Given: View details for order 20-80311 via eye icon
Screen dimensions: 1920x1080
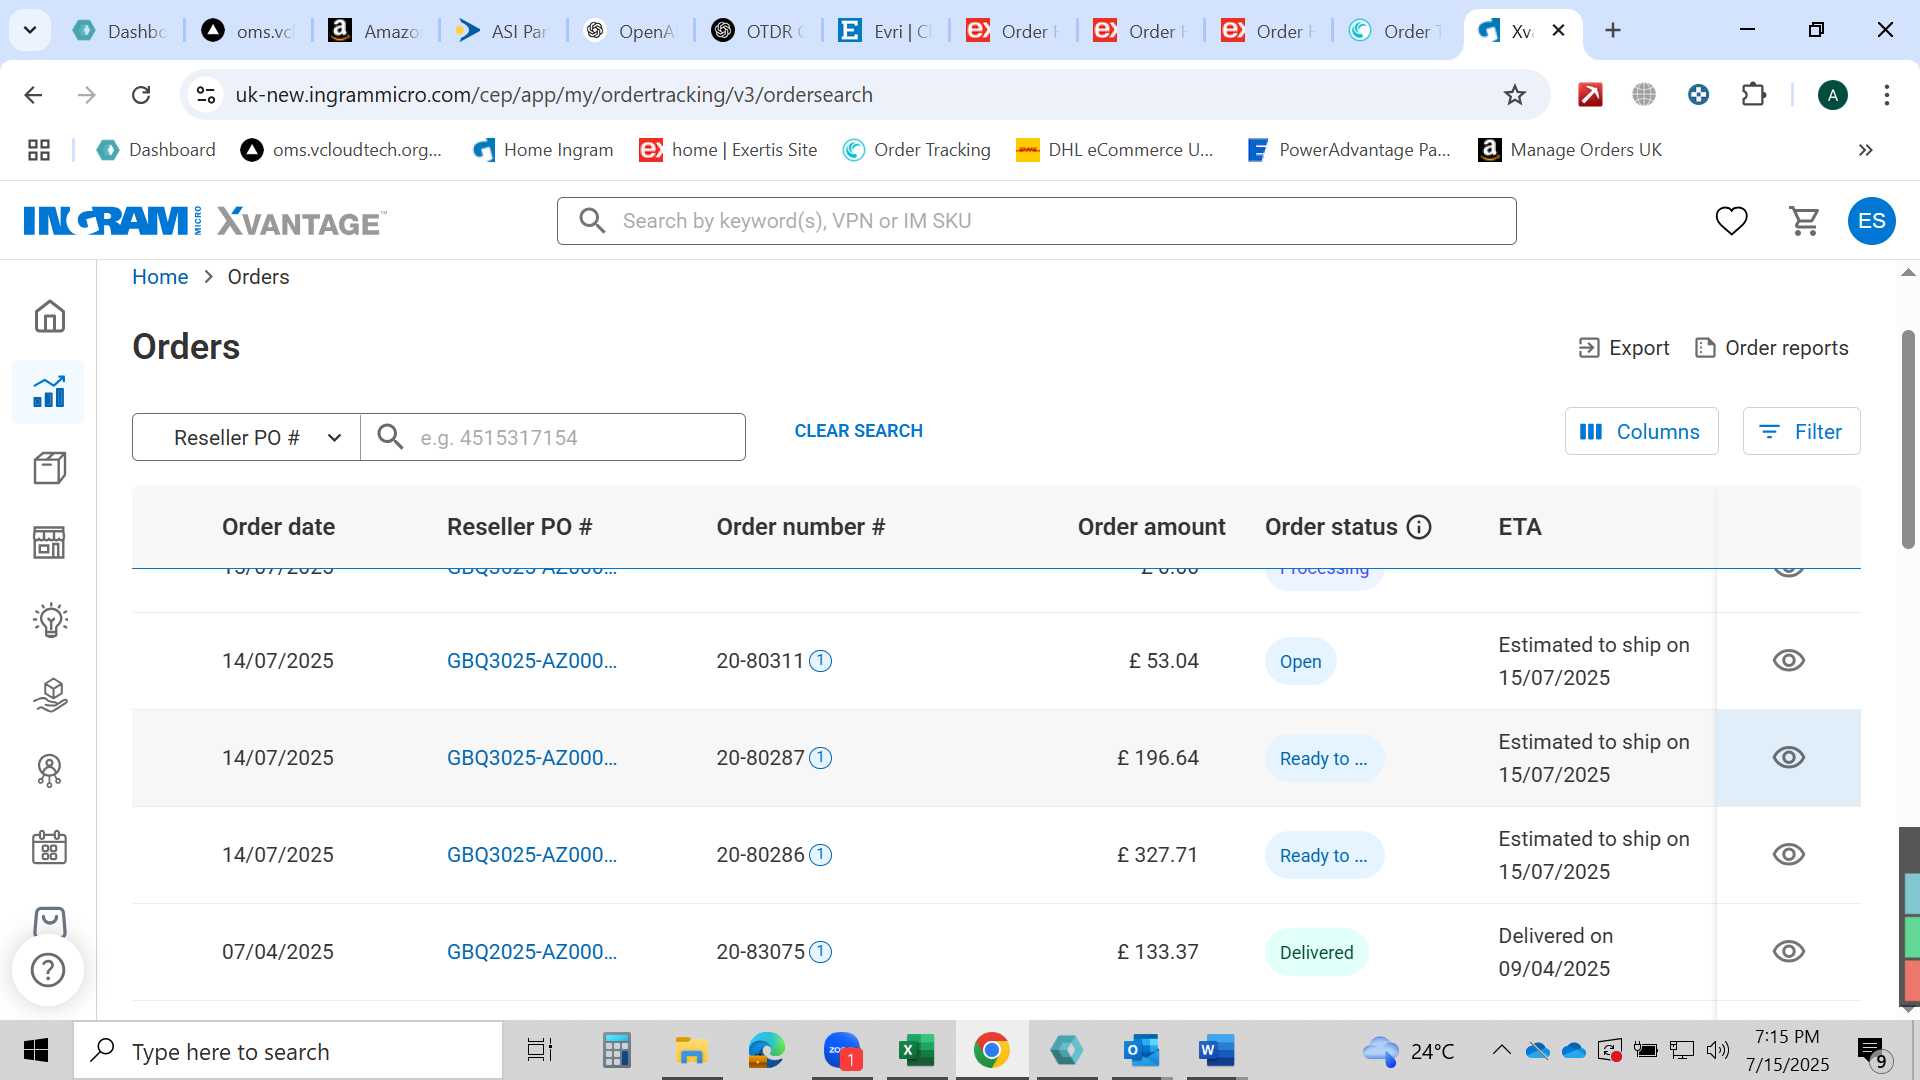Looking at the screenshot, I should (1788, 661).
